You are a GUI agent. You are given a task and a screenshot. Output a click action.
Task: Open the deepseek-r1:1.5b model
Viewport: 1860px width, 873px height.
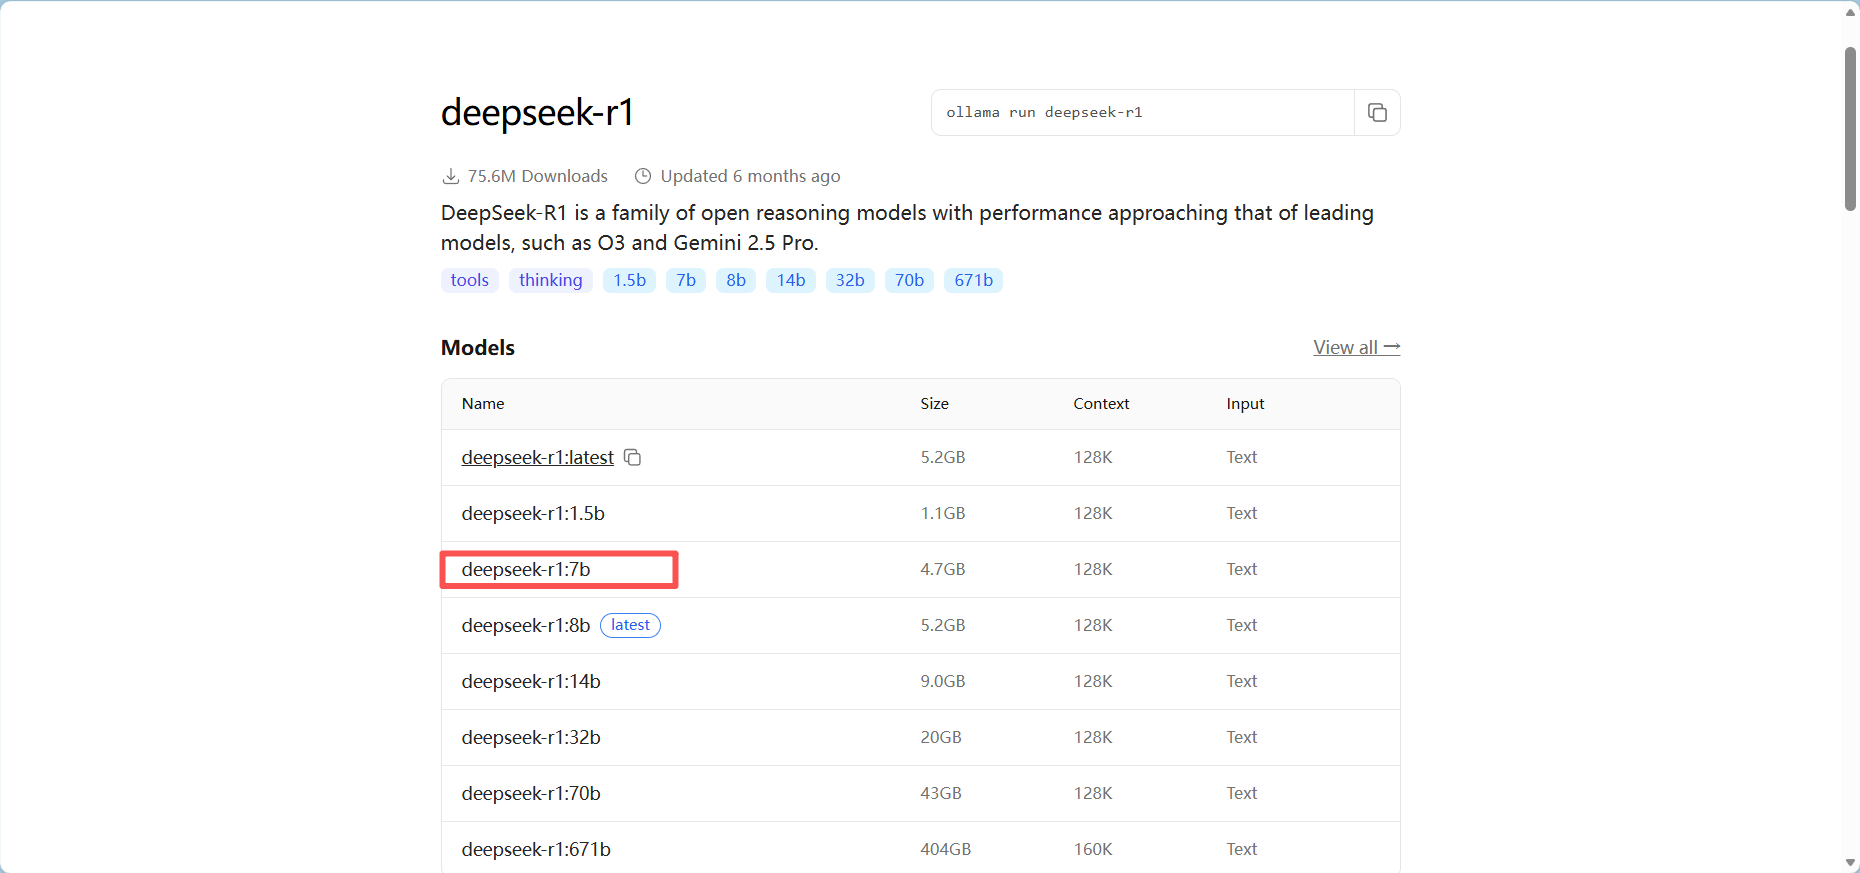pyautogui.click(x=533, y=513)
